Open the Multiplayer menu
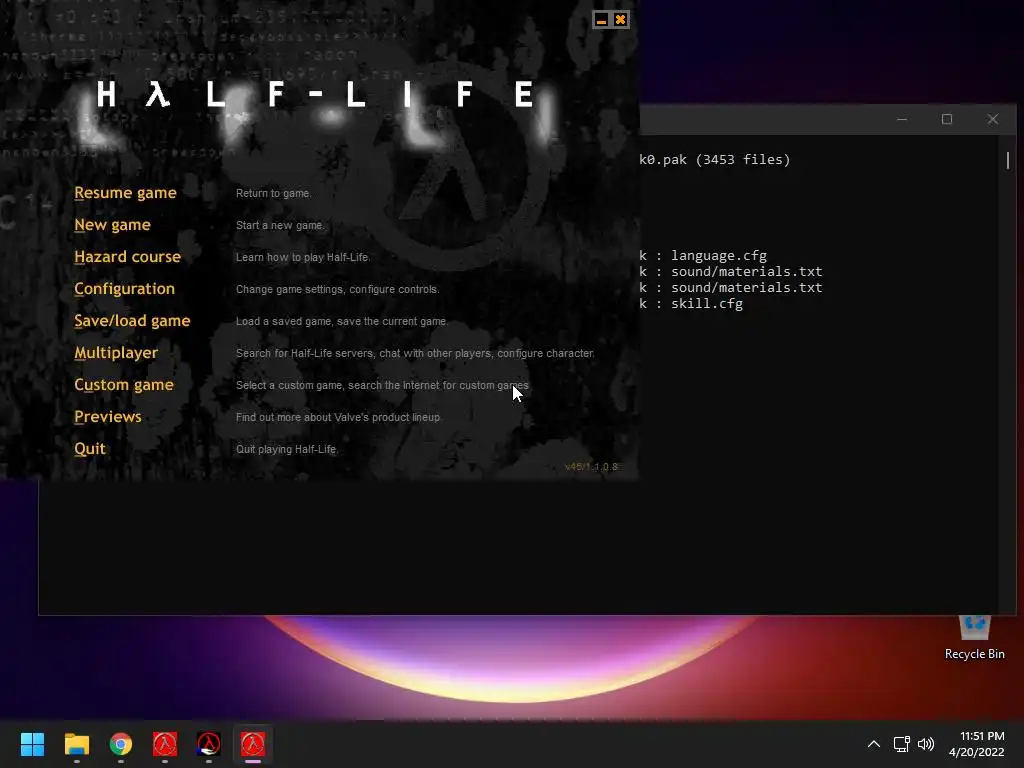The height and width of the screenshot is (768, 1024). [x=116, y=353]
